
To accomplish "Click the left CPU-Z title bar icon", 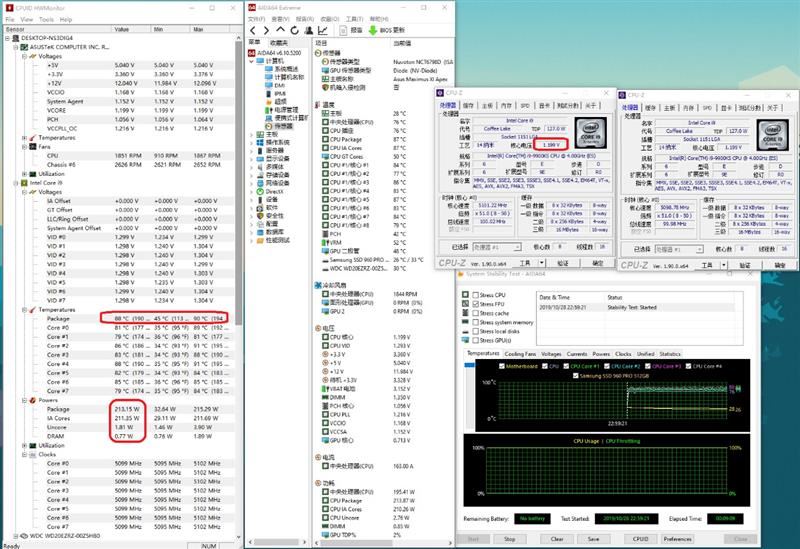I will [440, 92].
